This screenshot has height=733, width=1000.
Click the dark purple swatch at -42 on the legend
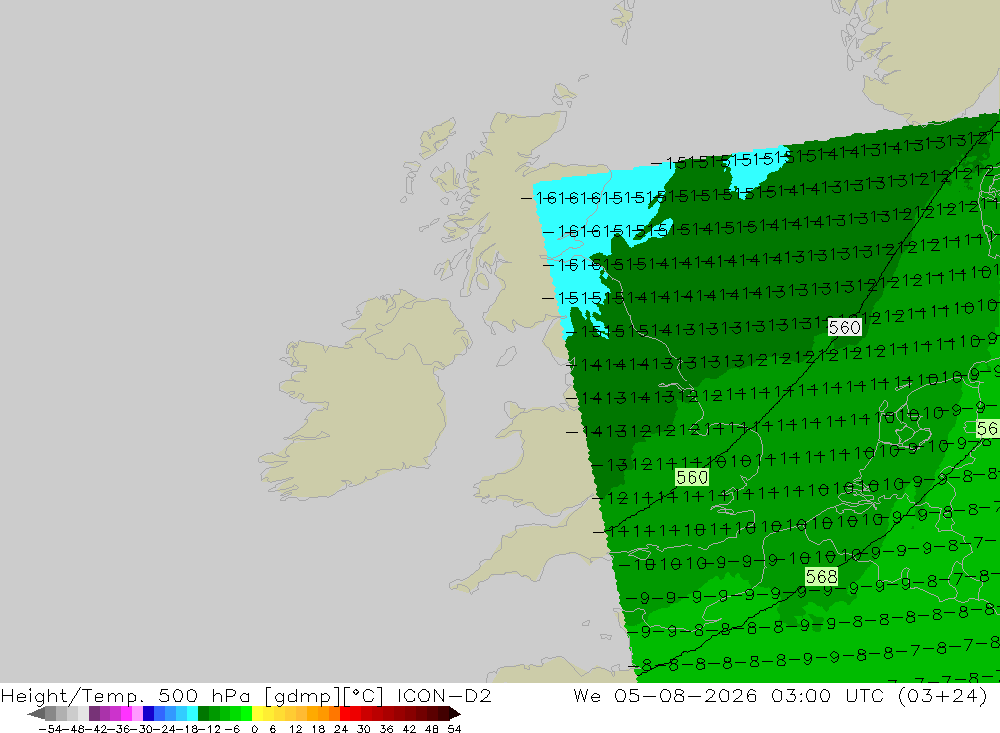click(94, 713)
